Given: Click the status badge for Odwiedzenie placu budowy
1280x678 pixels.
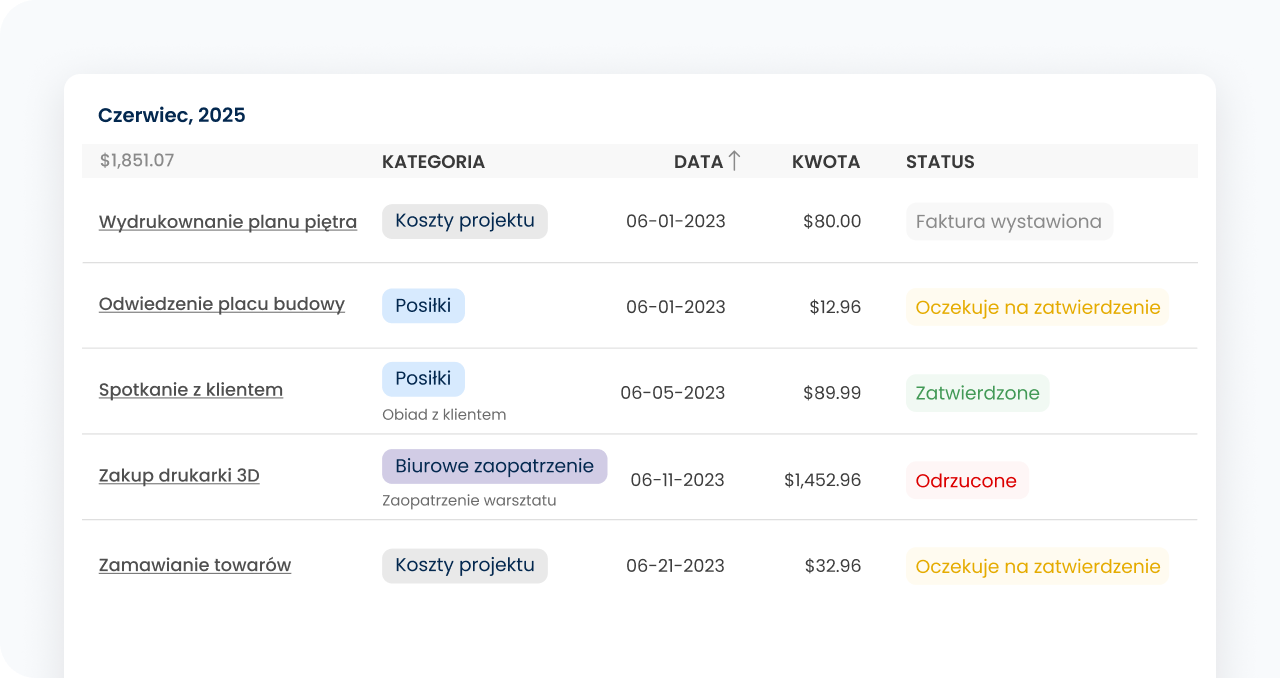Looking at the screenshot, I should point(1037,307).
